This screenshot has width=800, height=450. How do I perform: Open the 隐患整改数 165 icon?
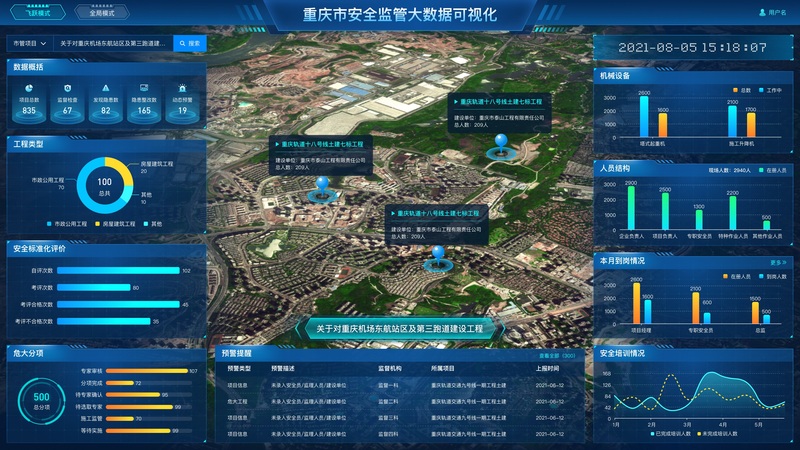(144, 88)
